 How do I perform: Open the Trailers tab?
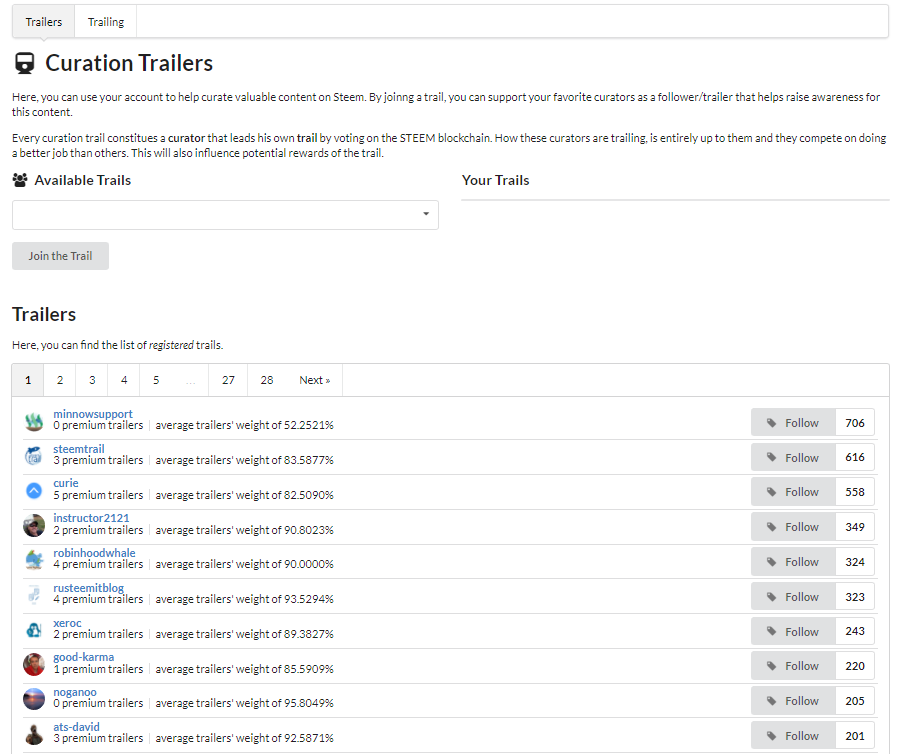pos(44,22)
